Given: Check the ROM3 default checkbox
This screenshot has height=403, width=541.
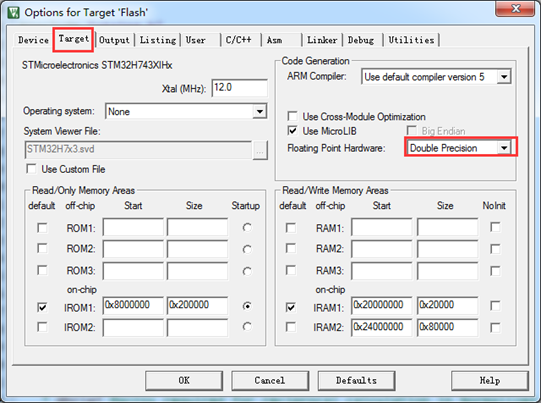Looking at the screenshot, I should coord(42,270).
